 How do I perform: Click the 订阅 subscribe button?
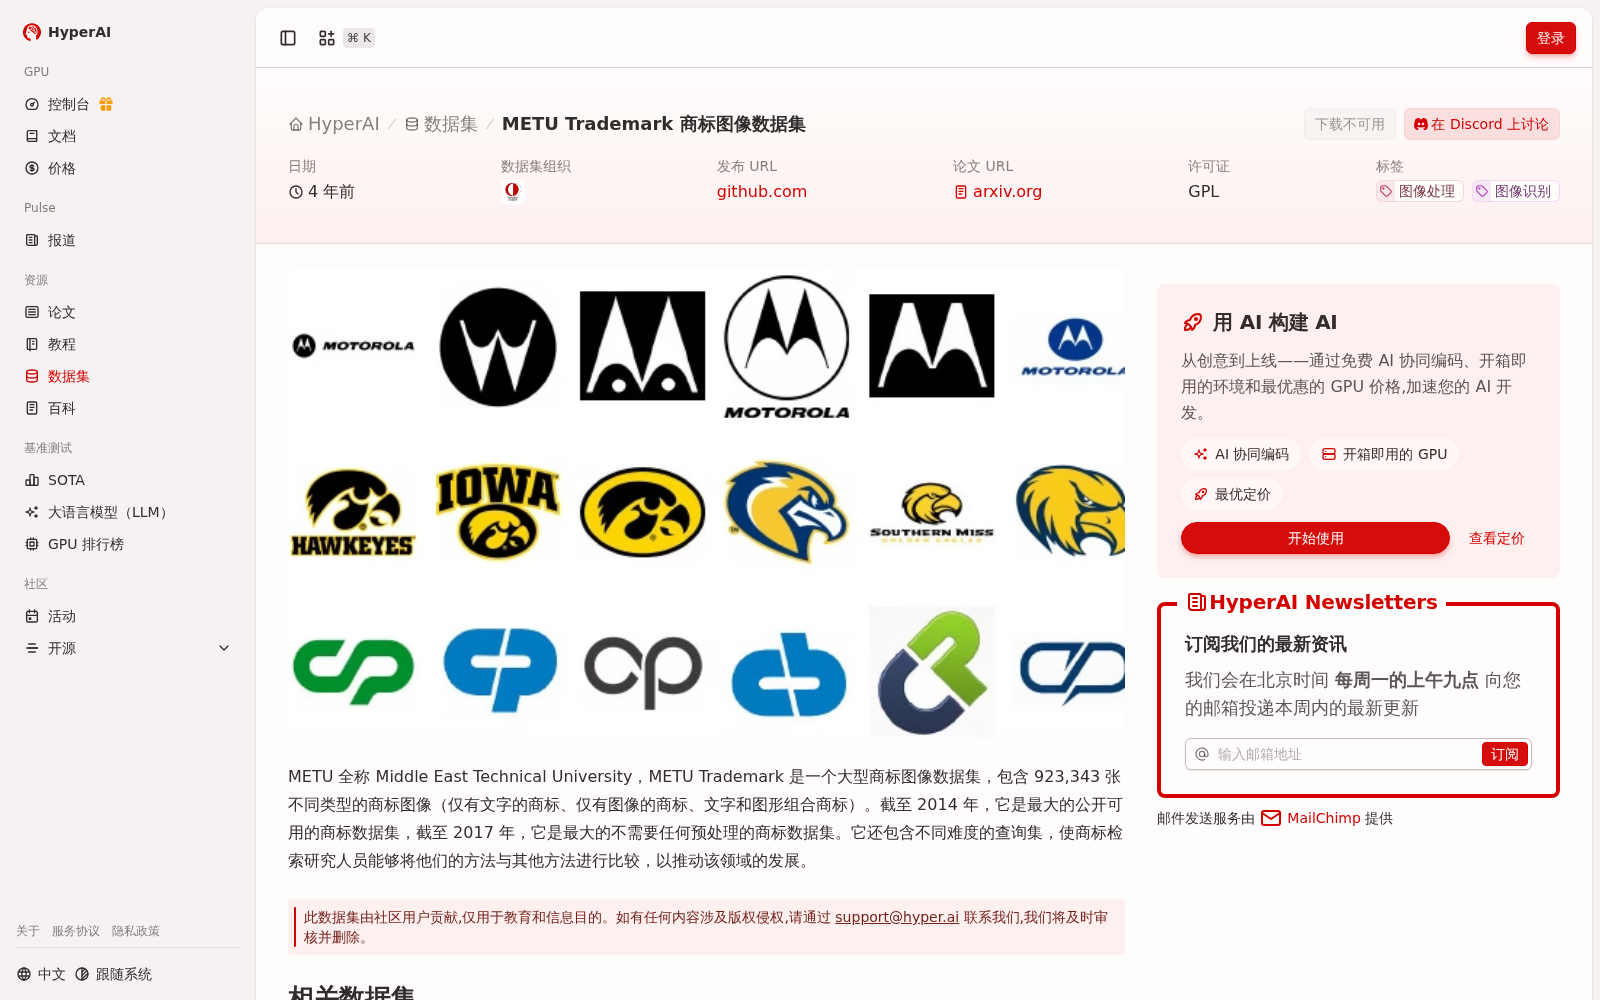(x=1504, y=754)
